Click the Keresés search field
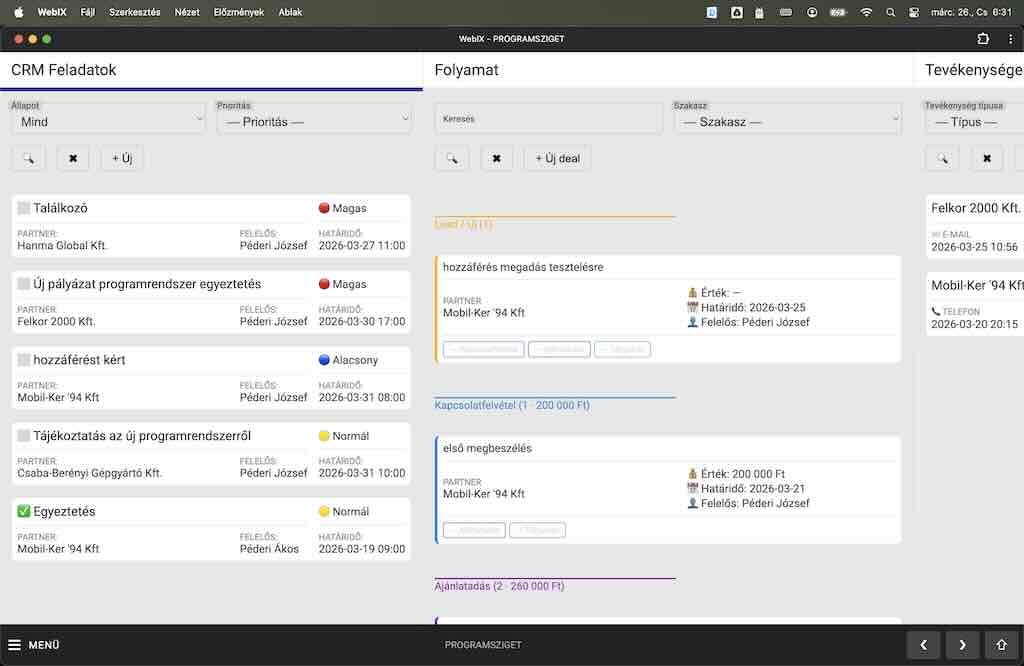Image resolution: width=1024 pixels, height=666 pixels. click(x=548, y=119)
